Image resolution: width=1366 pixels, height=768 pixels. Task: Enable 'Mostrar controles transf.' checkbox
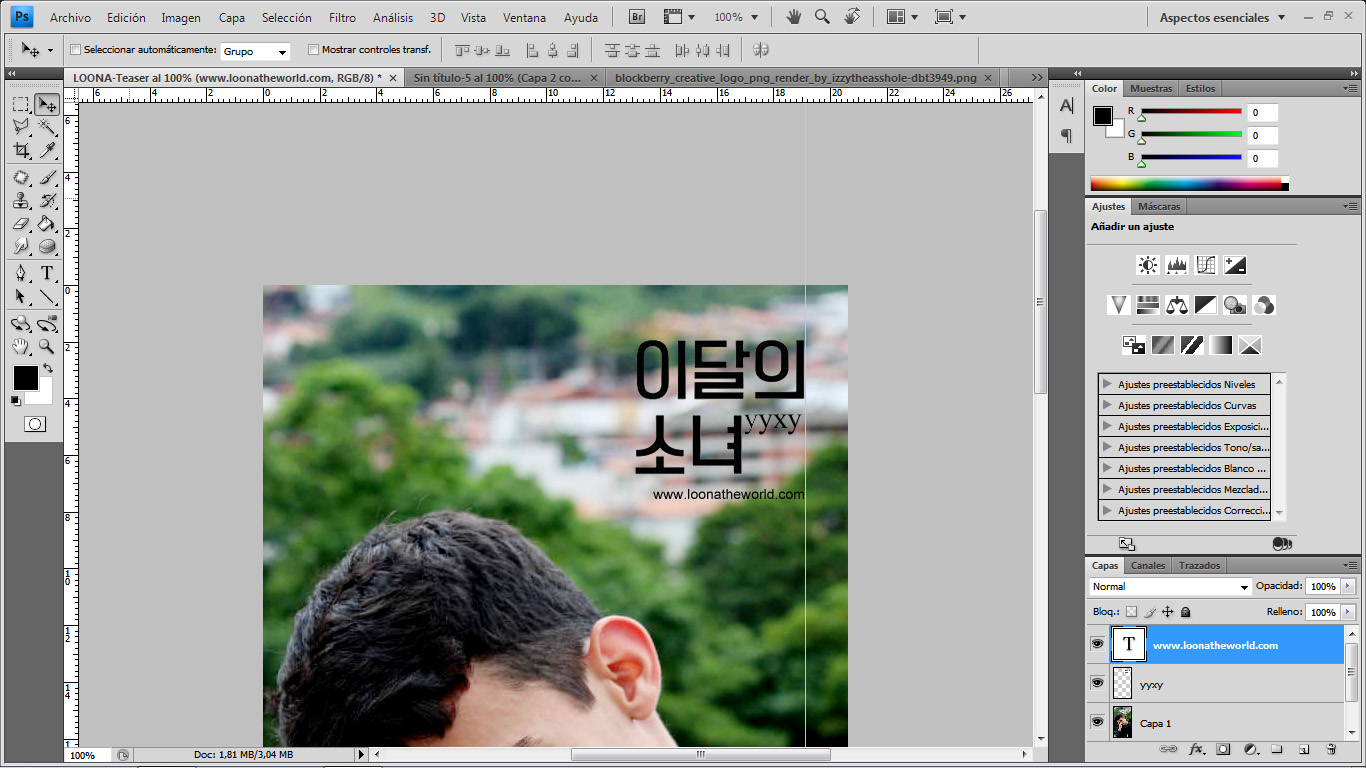(x=313, y=49)
